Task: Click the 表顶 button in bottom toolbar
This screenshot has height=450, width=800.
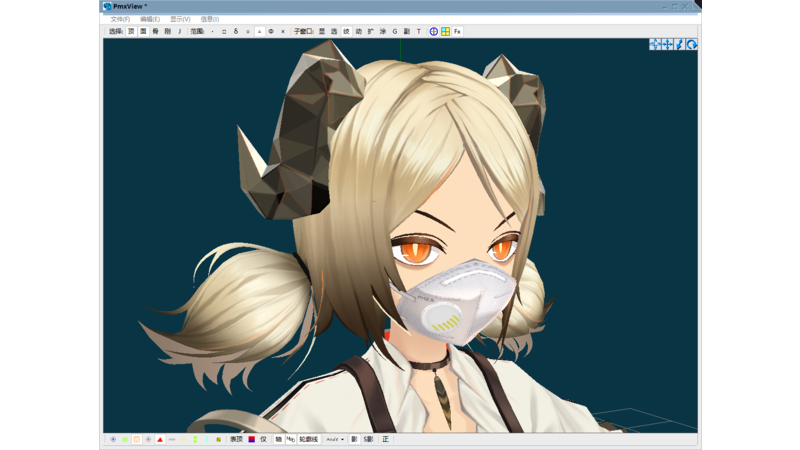Action: pyautogui.click(x=236, y=439)
